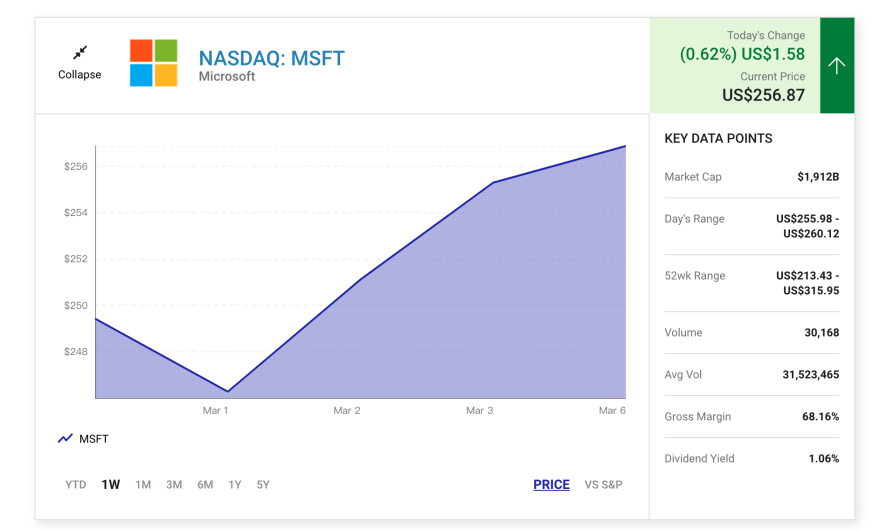Select the 5Y time range

coord(263,485)
